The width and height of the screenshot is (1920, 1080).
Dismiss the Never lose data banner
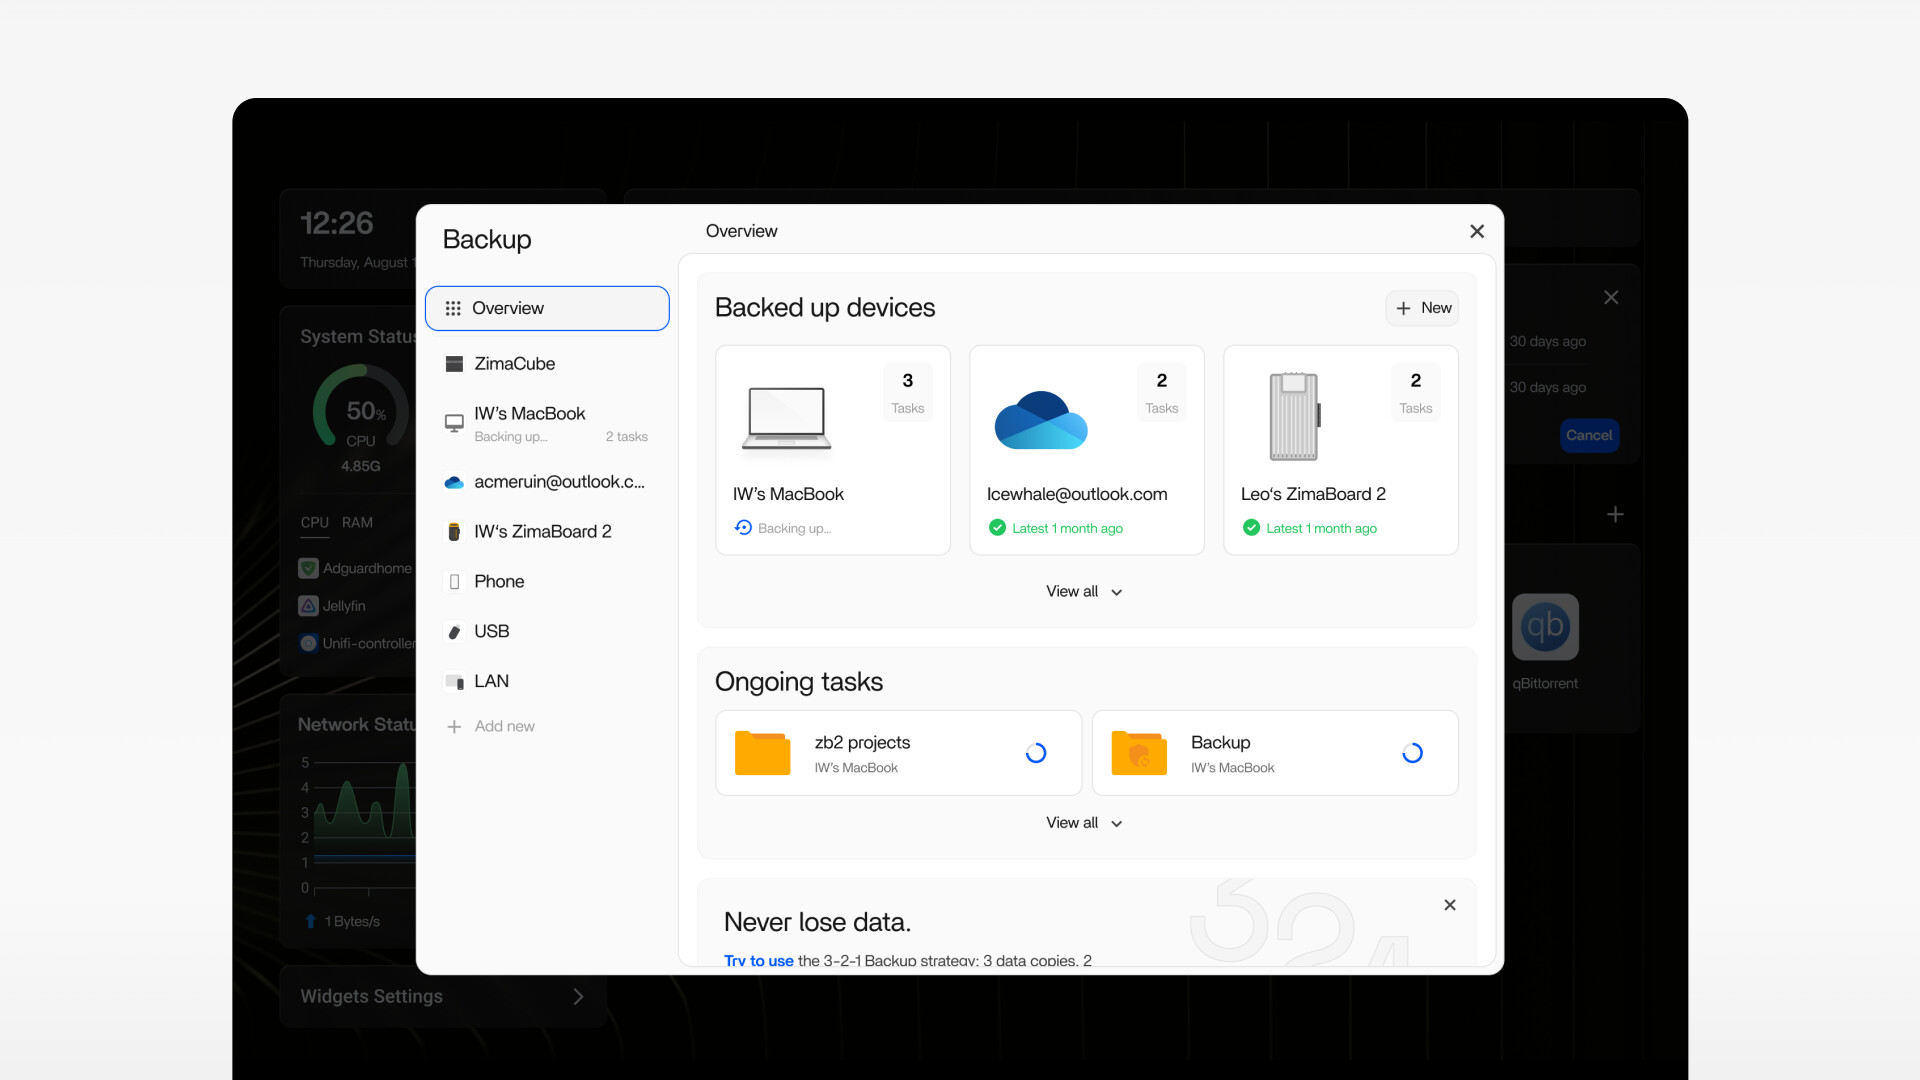pyautogui.click(x=1450, y=905)
